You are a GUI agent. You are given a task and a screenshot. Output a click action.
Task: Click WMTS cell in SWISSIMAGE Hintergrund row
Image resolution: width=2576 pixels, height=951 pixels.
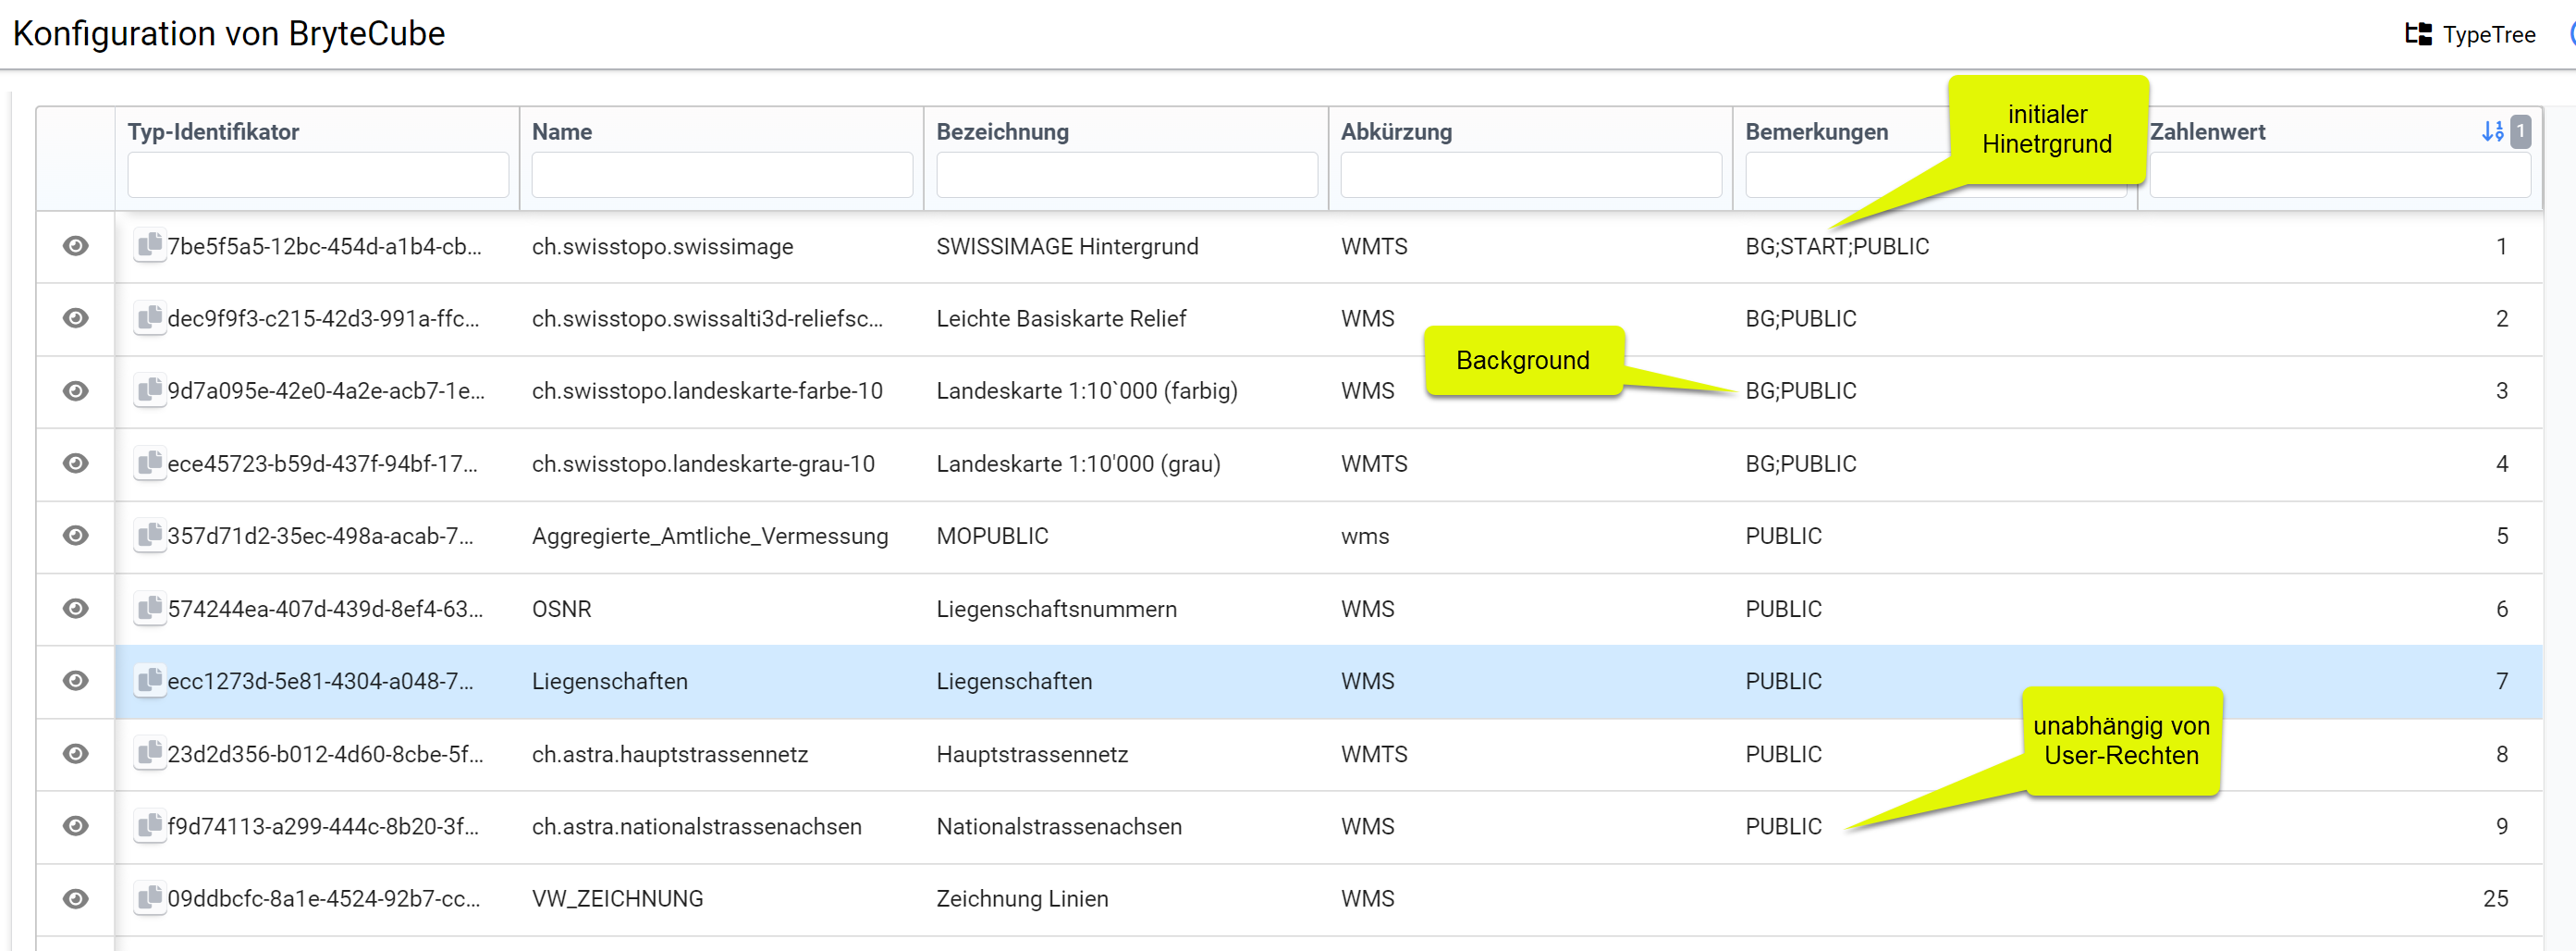coord(1374,247)
